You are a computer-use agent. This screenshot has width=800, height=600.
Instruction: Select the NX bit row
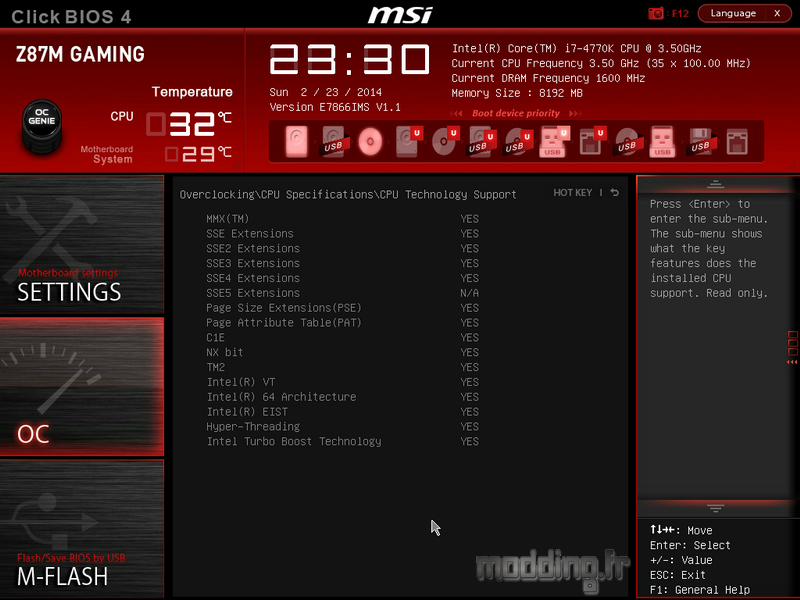pyautogui.click(x=342, y=352)
